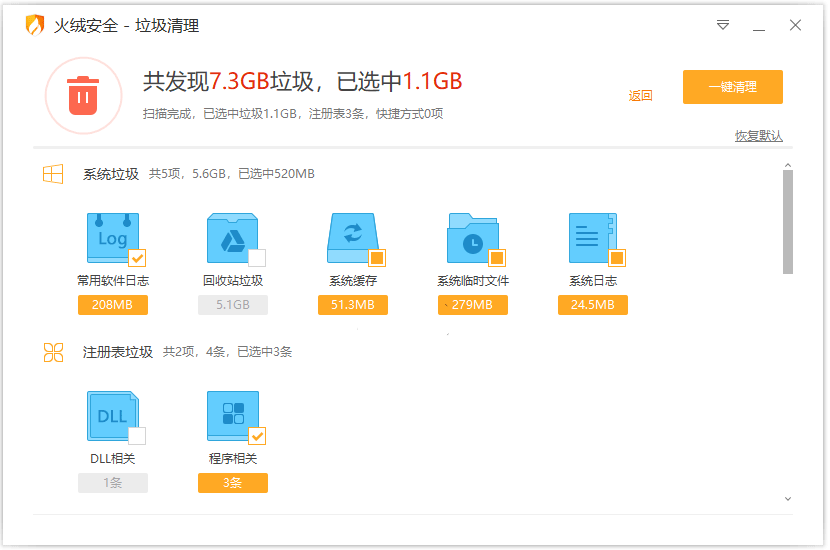Click the scrollbar up arrow
Screen dimensions: 830x550
(x=788, y=166)
